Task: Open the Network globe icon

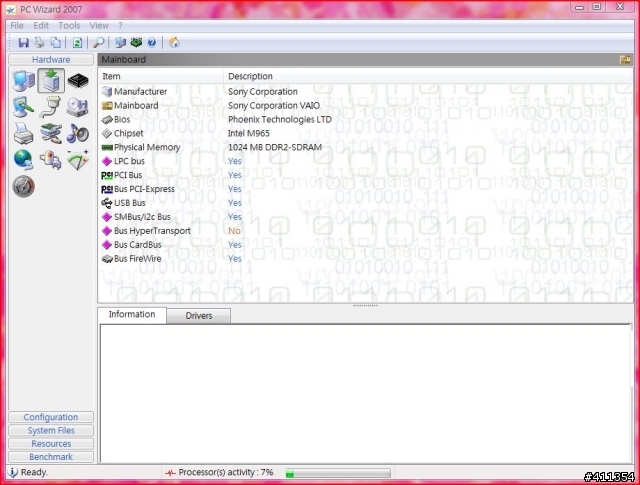Action: tap(24, 160)
